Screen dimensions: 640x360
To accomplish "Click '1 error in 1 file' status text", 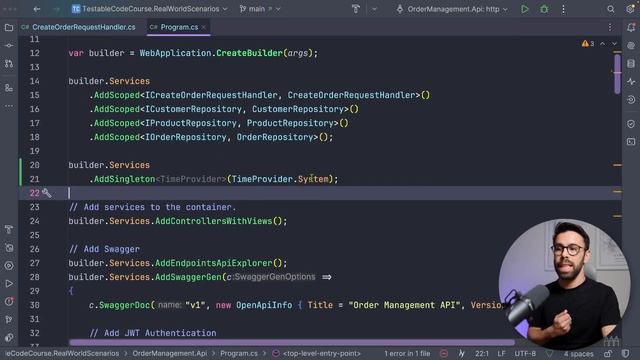I will (x=407, y=353).
